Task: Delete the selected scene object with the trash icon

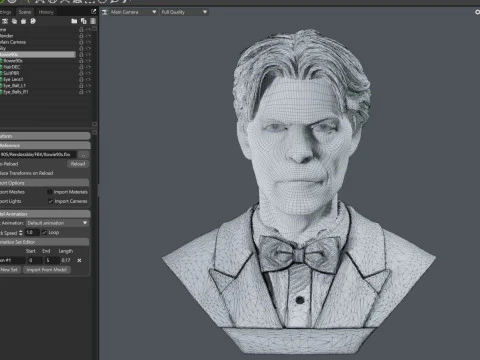Action: [x=93, y=21]
